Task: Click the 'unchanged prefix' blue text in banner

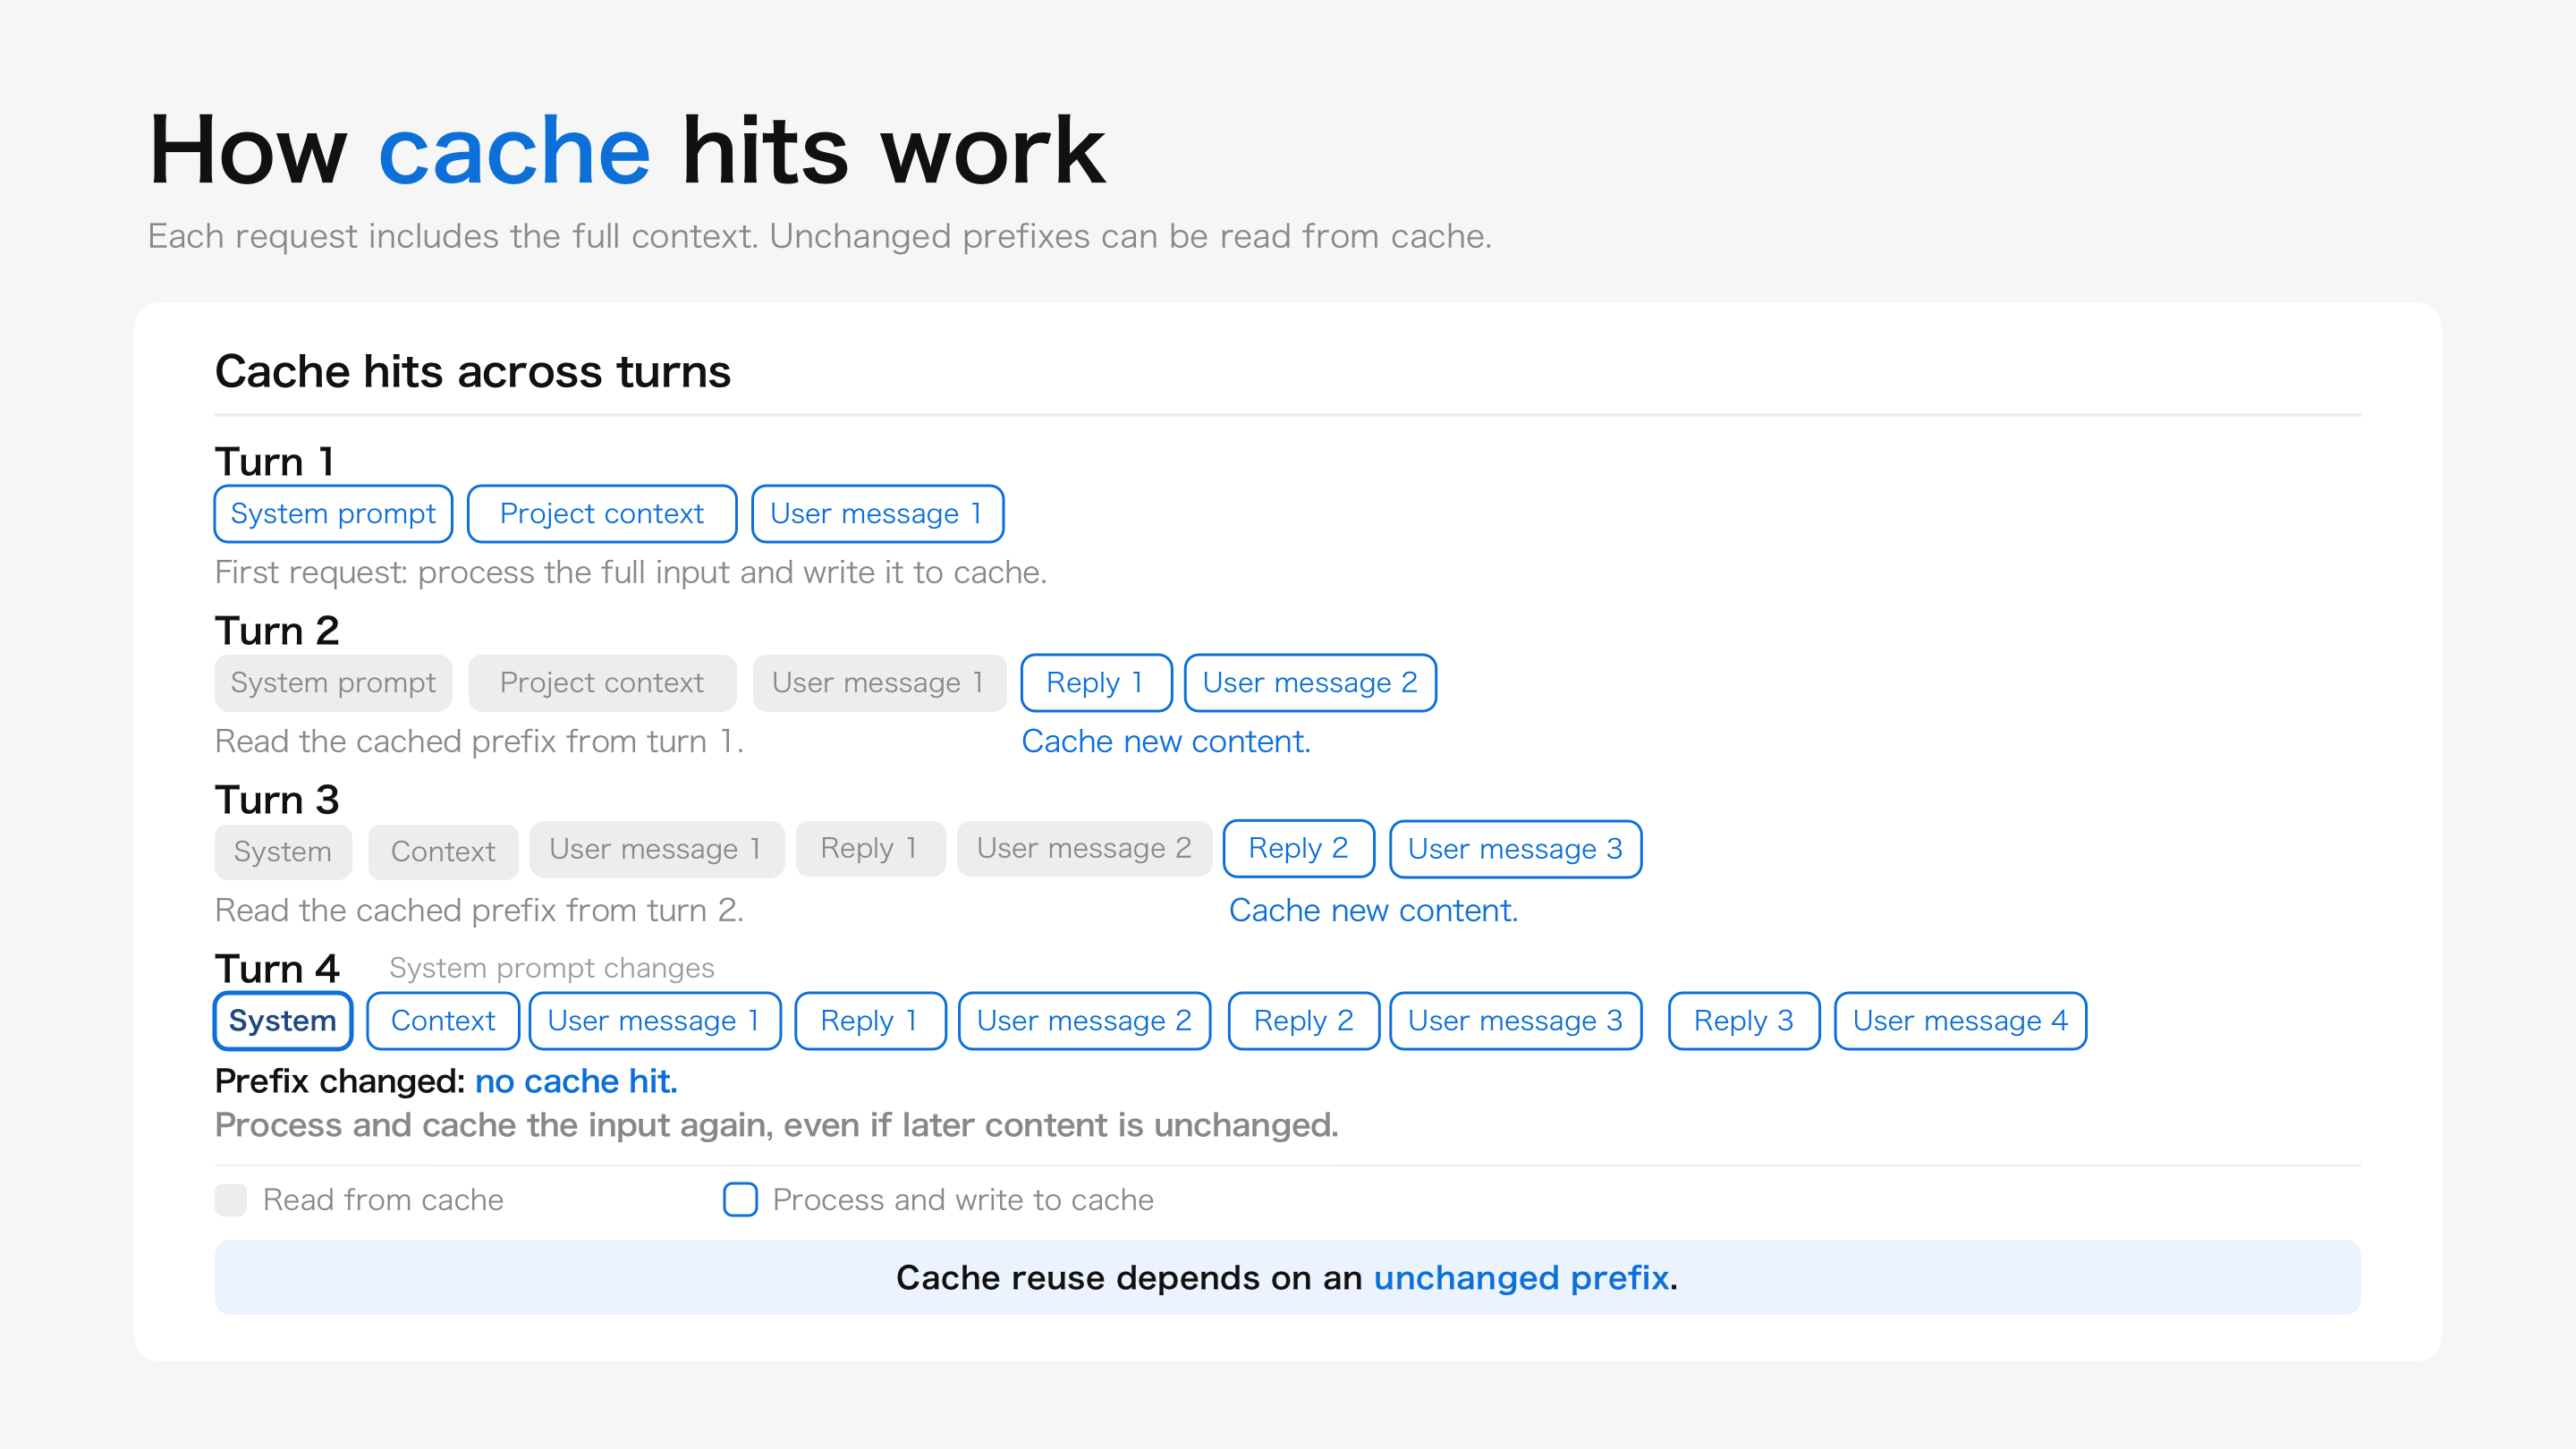Action: pos(1521,1278)
